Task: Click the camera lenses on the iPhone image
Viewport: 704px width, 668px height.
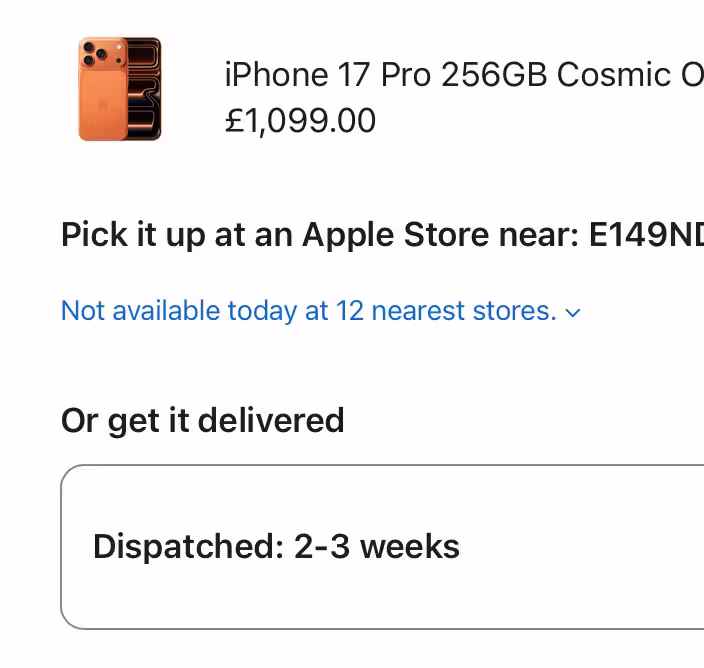Action: point(96,54)
